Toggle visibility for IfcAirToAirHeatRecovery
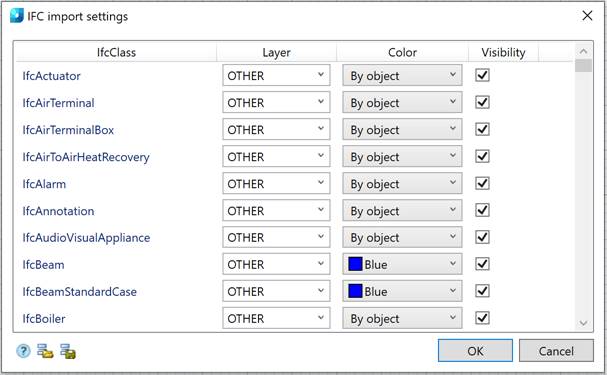 click(482, 156)
